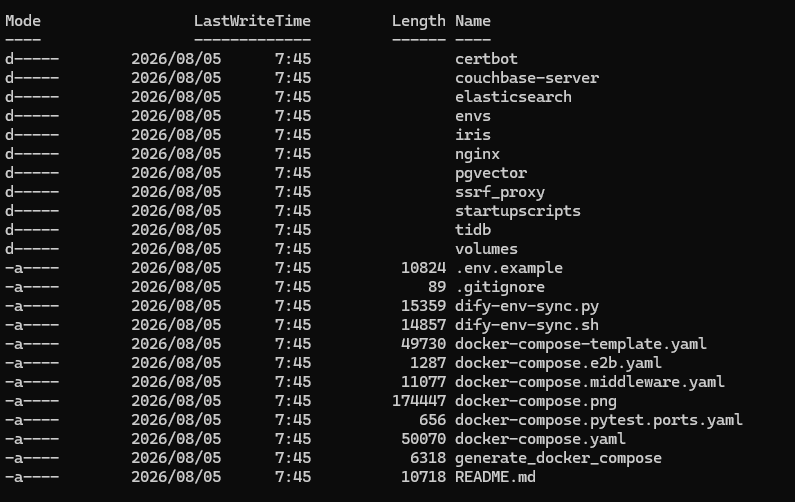Click the docker-compose.png file name
Image resolution: width=795 pixels, height=502 pixels.
point(536,401)
